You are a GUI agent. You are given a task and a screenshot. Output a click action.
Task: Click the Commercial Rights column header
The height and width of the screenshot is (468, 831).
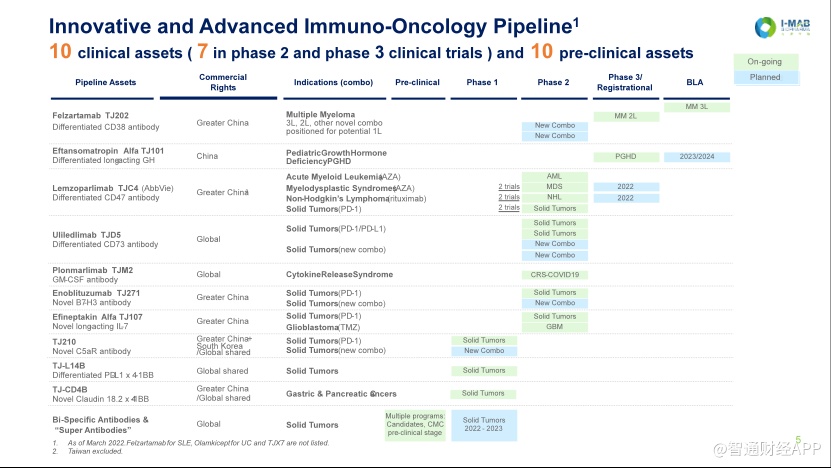223,82
